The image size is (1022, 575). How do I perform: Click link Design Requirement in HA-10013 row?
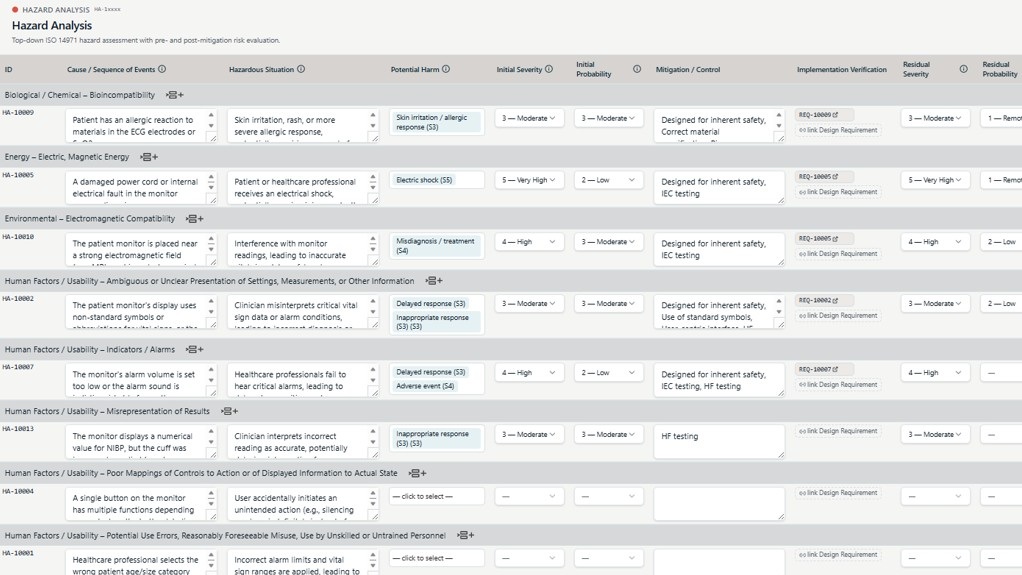(x=838, y=431)
